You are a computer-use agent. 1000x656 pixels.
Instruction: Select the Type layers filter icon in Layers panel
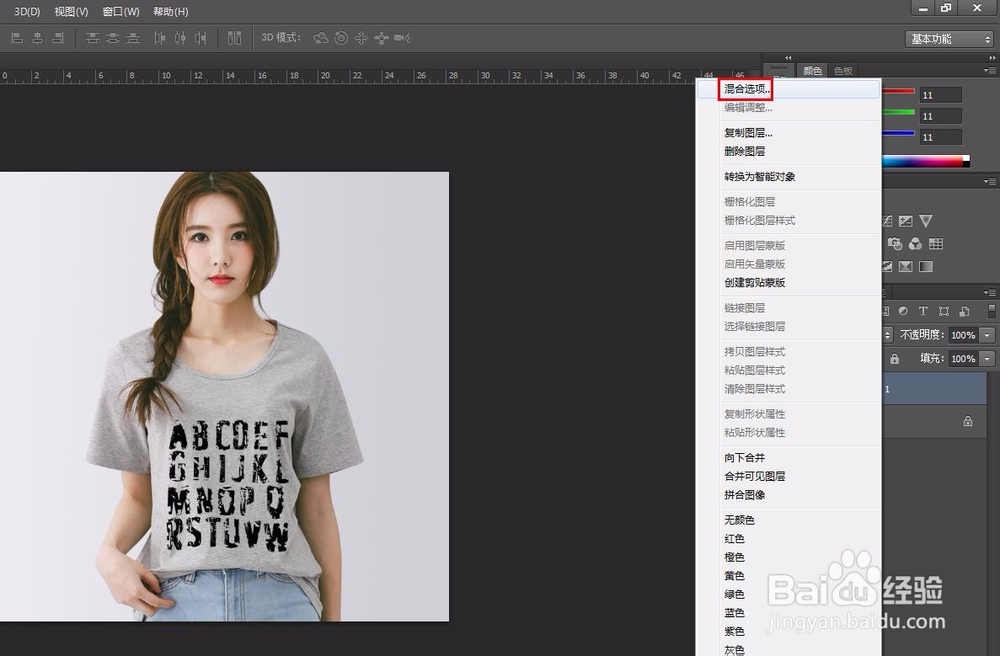coord(923,310)
